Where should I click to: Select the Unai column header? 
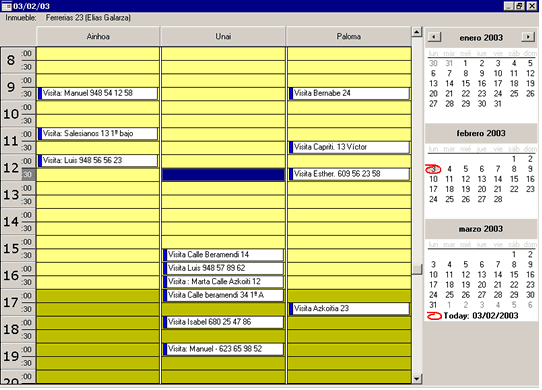pos(223,36)
